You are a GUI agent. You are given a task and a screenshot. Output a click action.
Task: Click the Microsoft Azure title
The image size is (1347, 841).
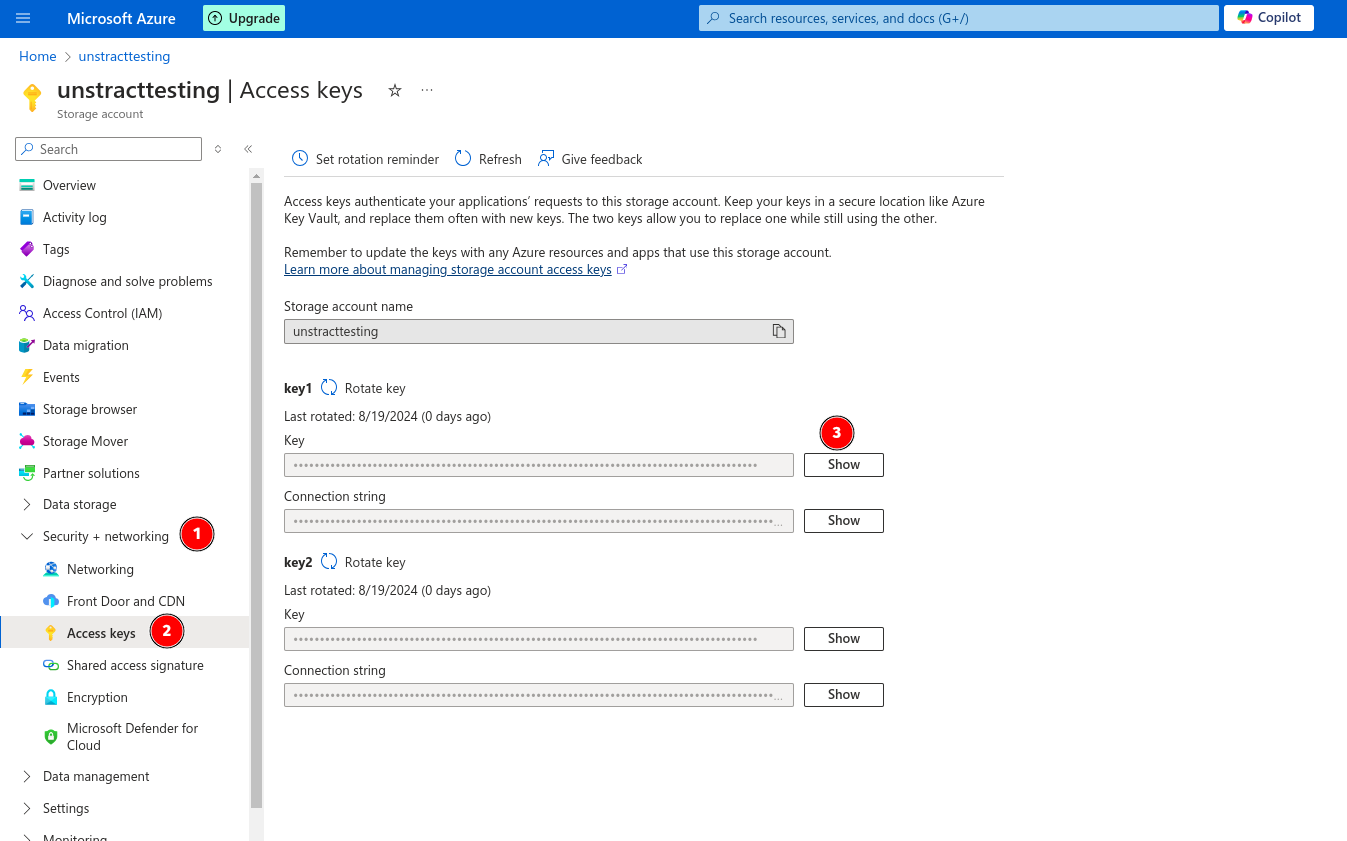coord(121,18)
